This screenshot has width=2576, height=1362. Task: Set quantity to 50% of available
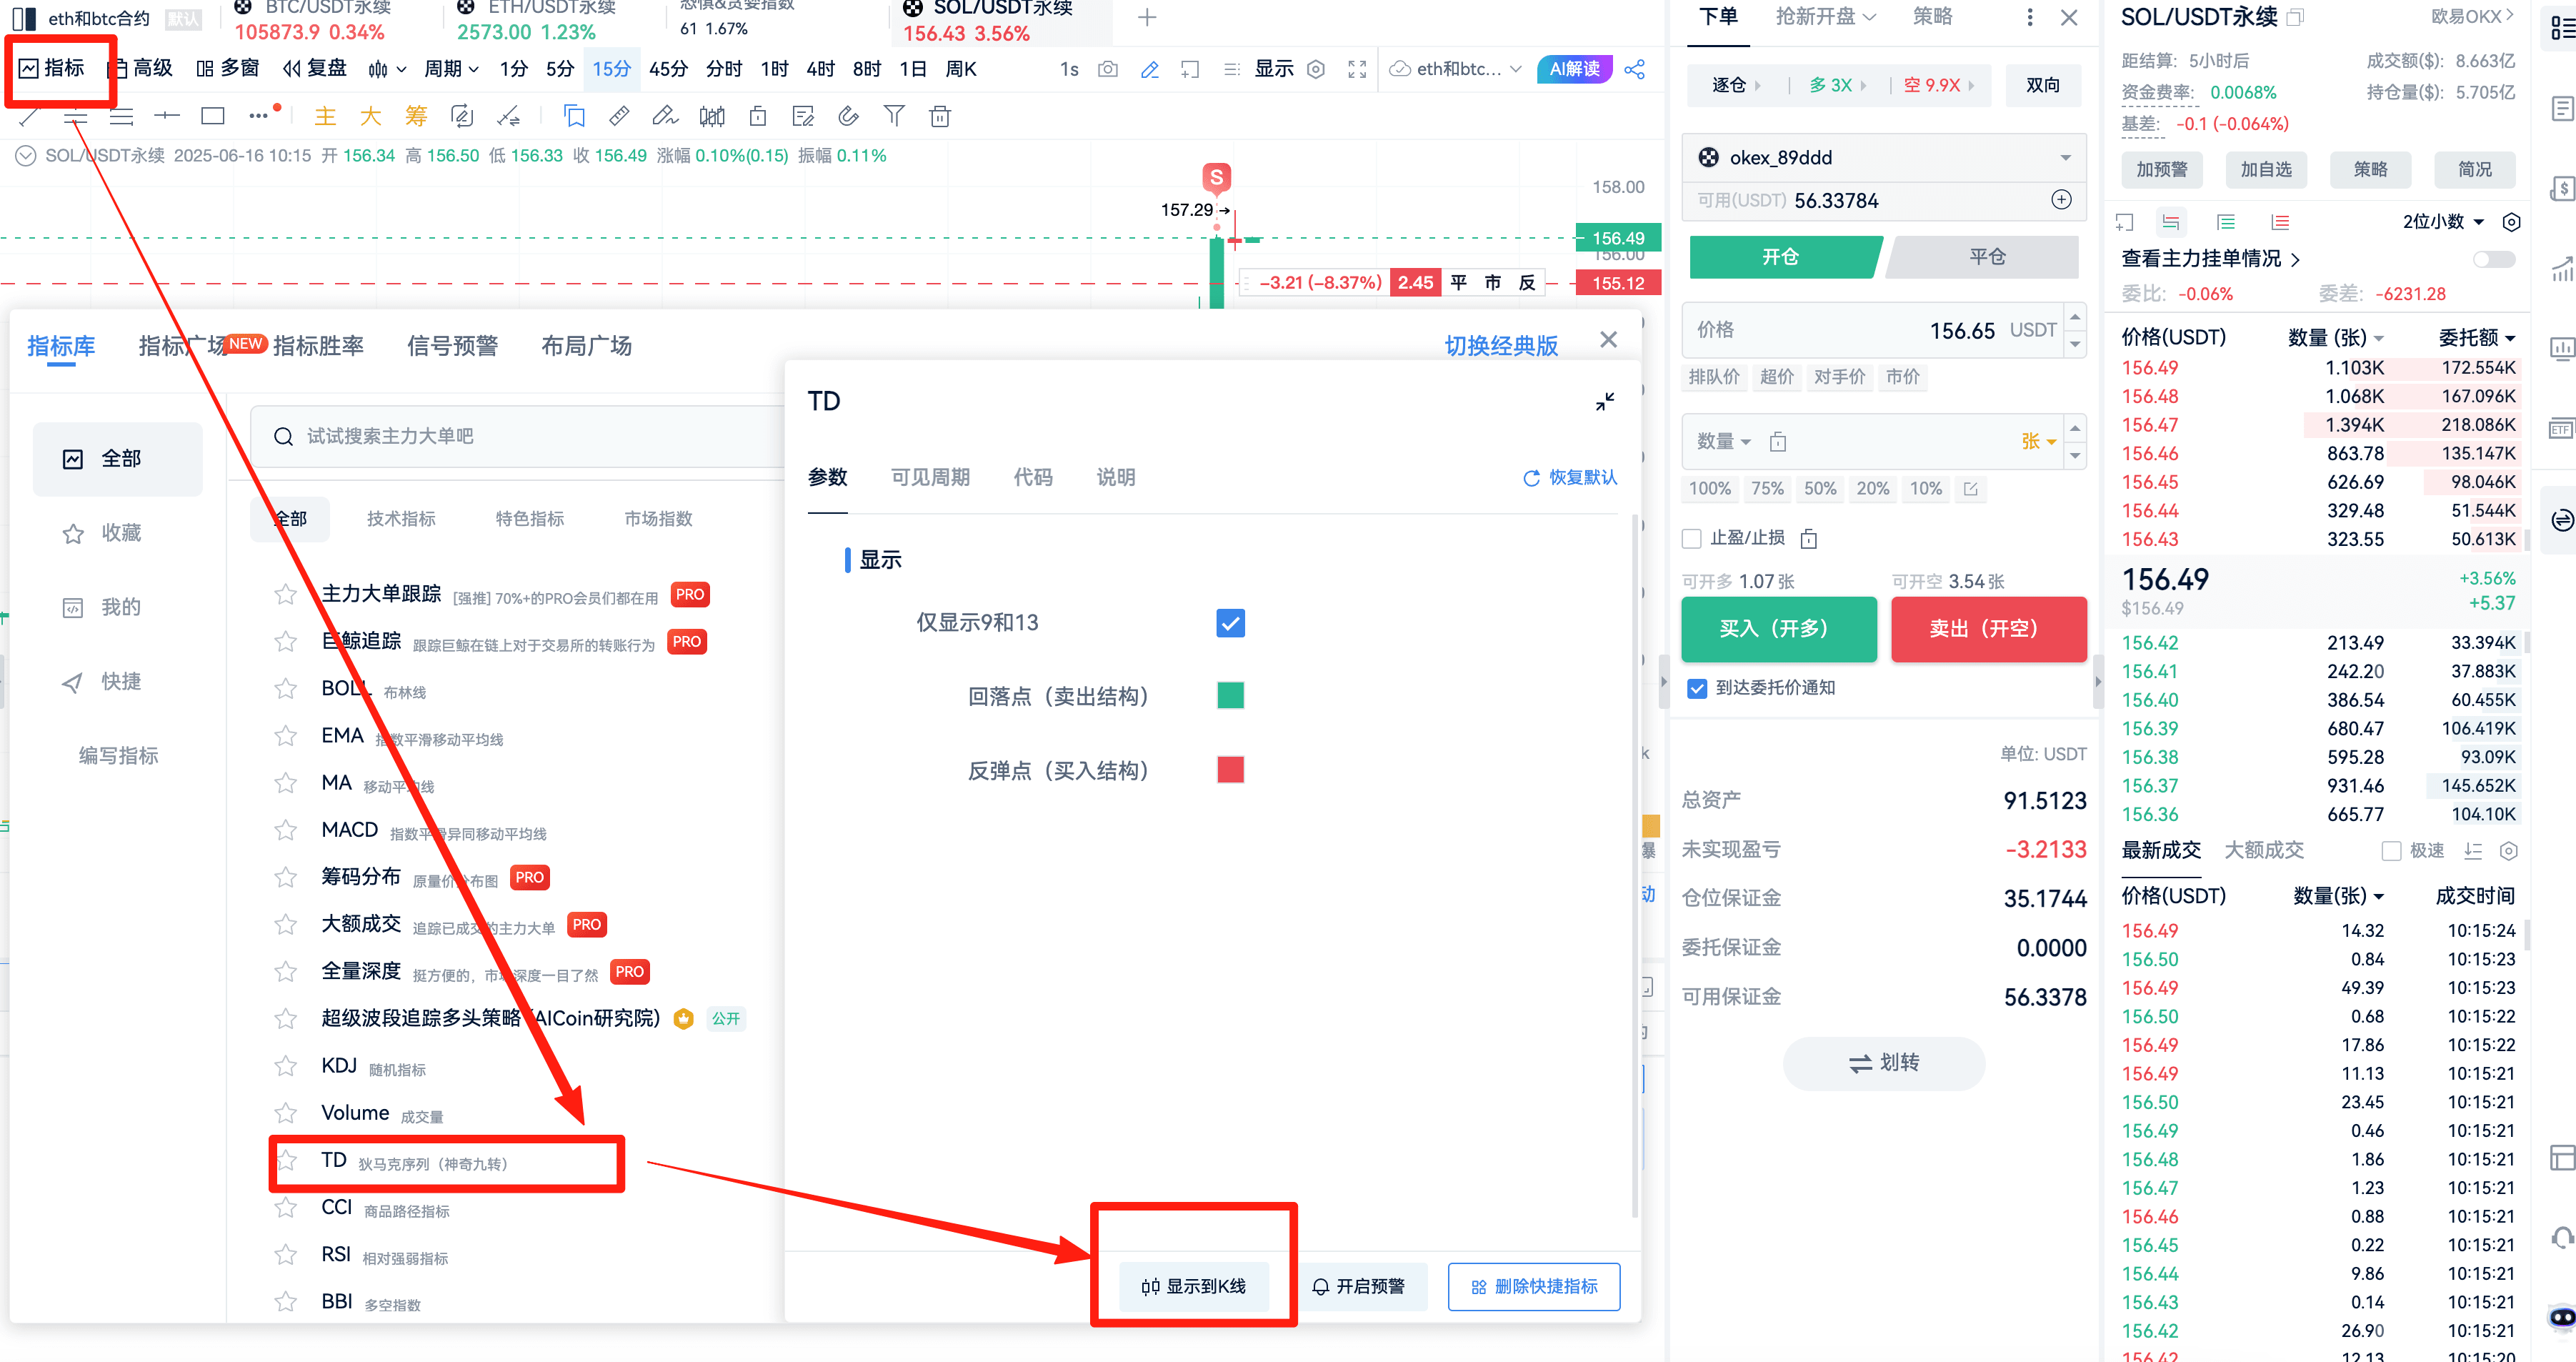tap(1819, 488)
